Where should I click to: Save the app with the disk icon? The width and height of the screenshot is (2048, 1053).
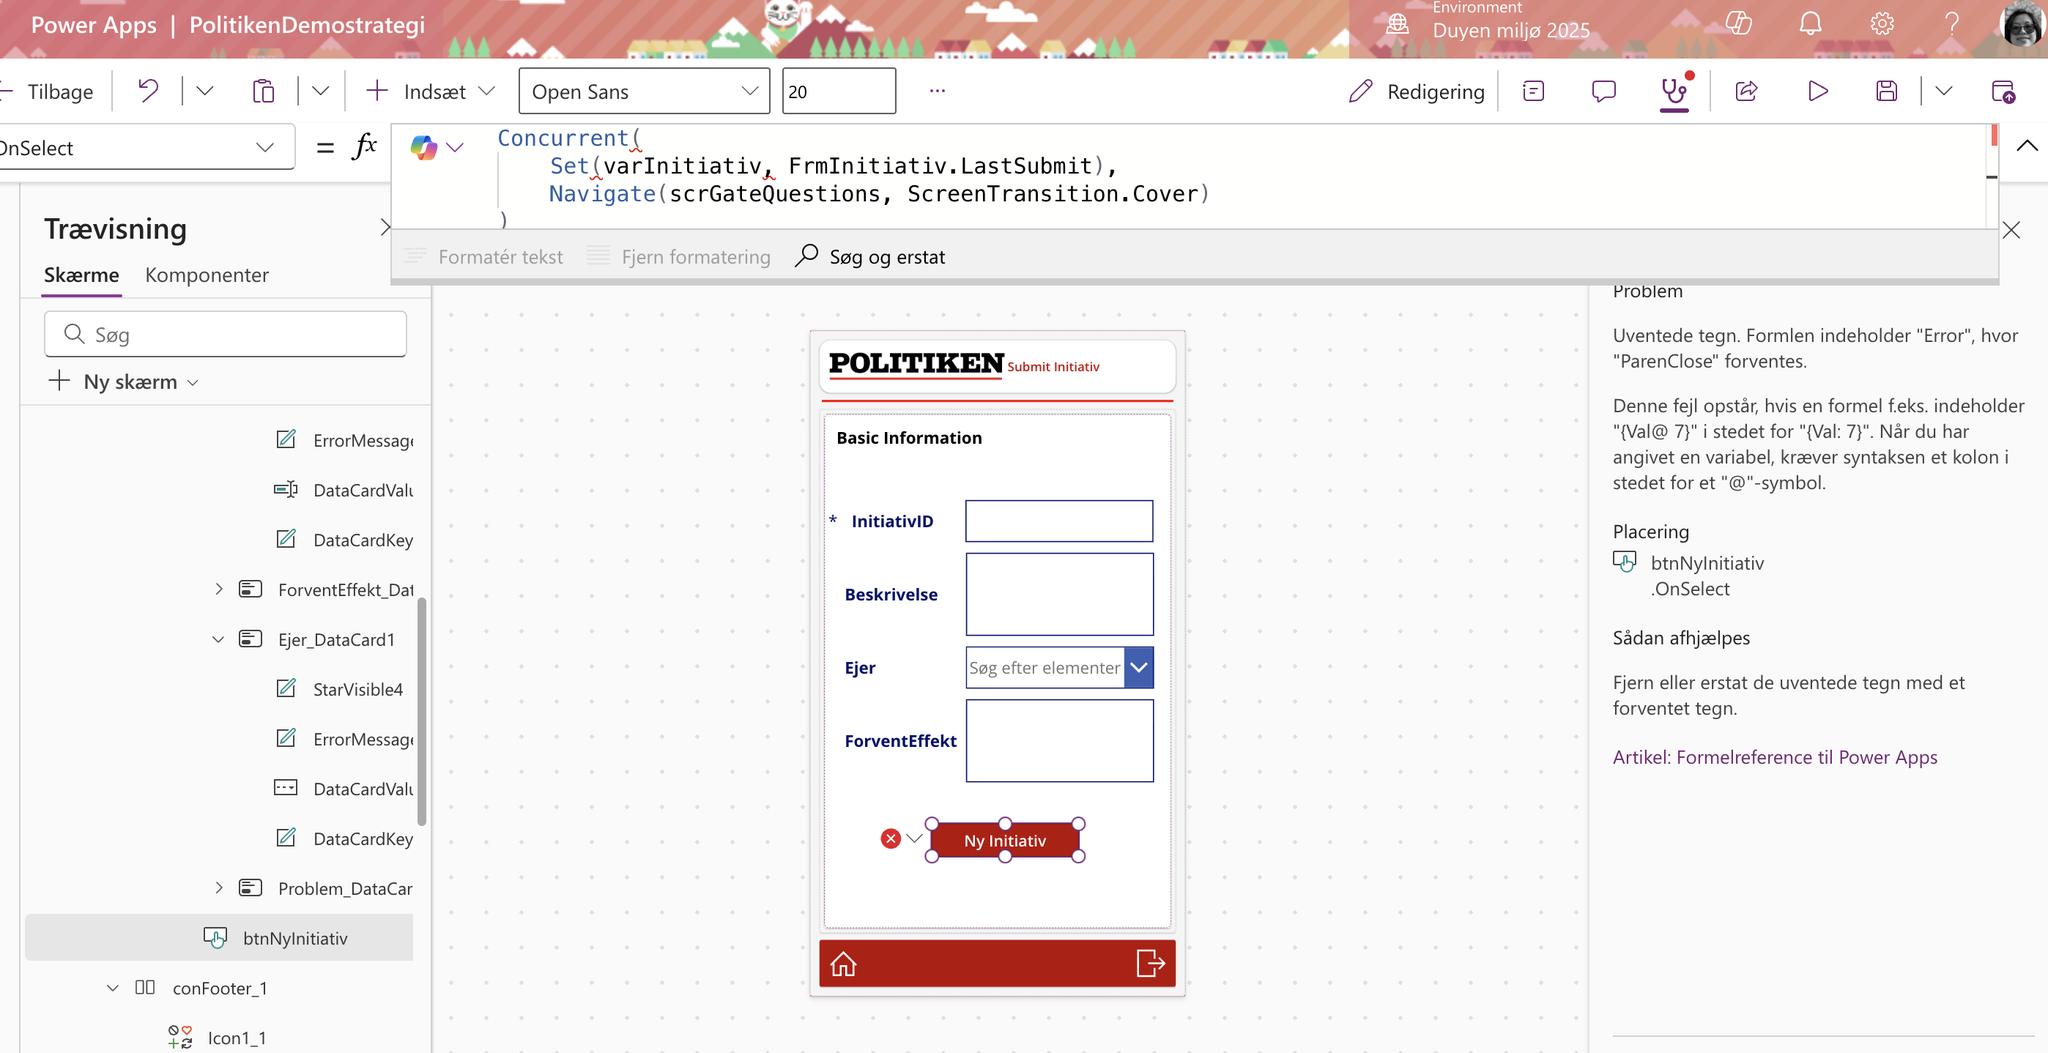tap(1886, 91)
